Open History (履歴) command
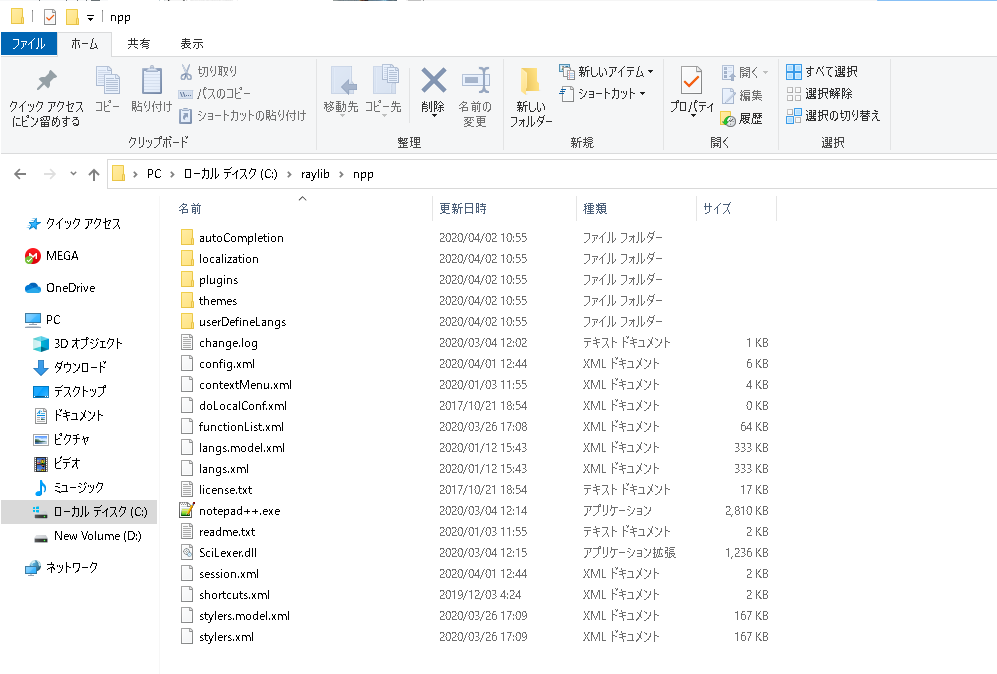The width and height of the screenshot is (997, 674). 741,118
